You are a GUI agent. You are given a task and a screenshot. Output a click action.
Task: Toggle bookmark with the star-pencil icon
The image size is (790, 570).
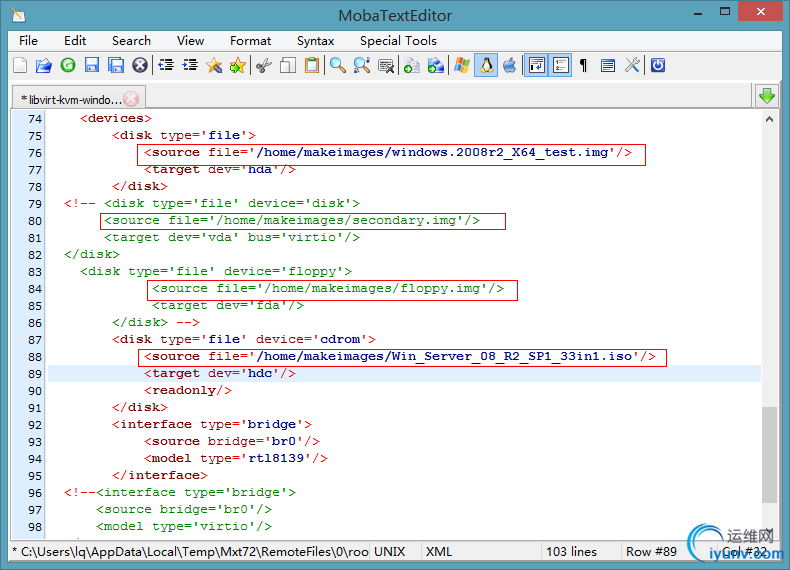pyautogui.click(x=214, y=66)
